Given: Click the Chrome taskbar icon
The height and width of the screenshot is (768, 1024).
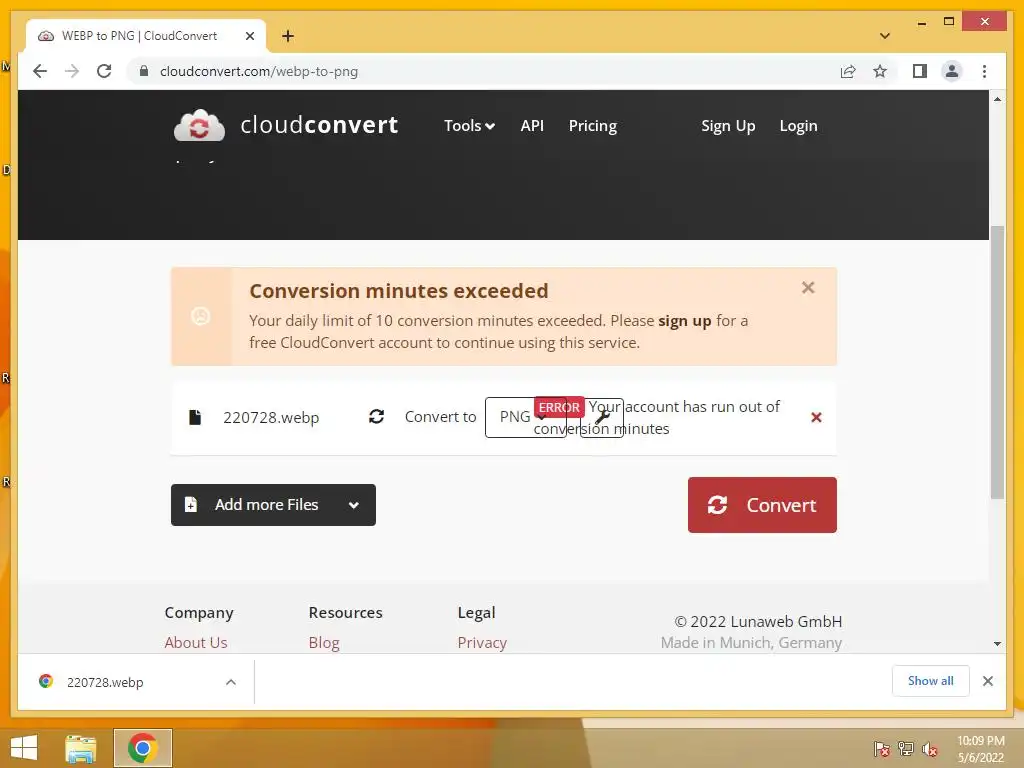Looking at the screenshot, I should pos(142,748).
